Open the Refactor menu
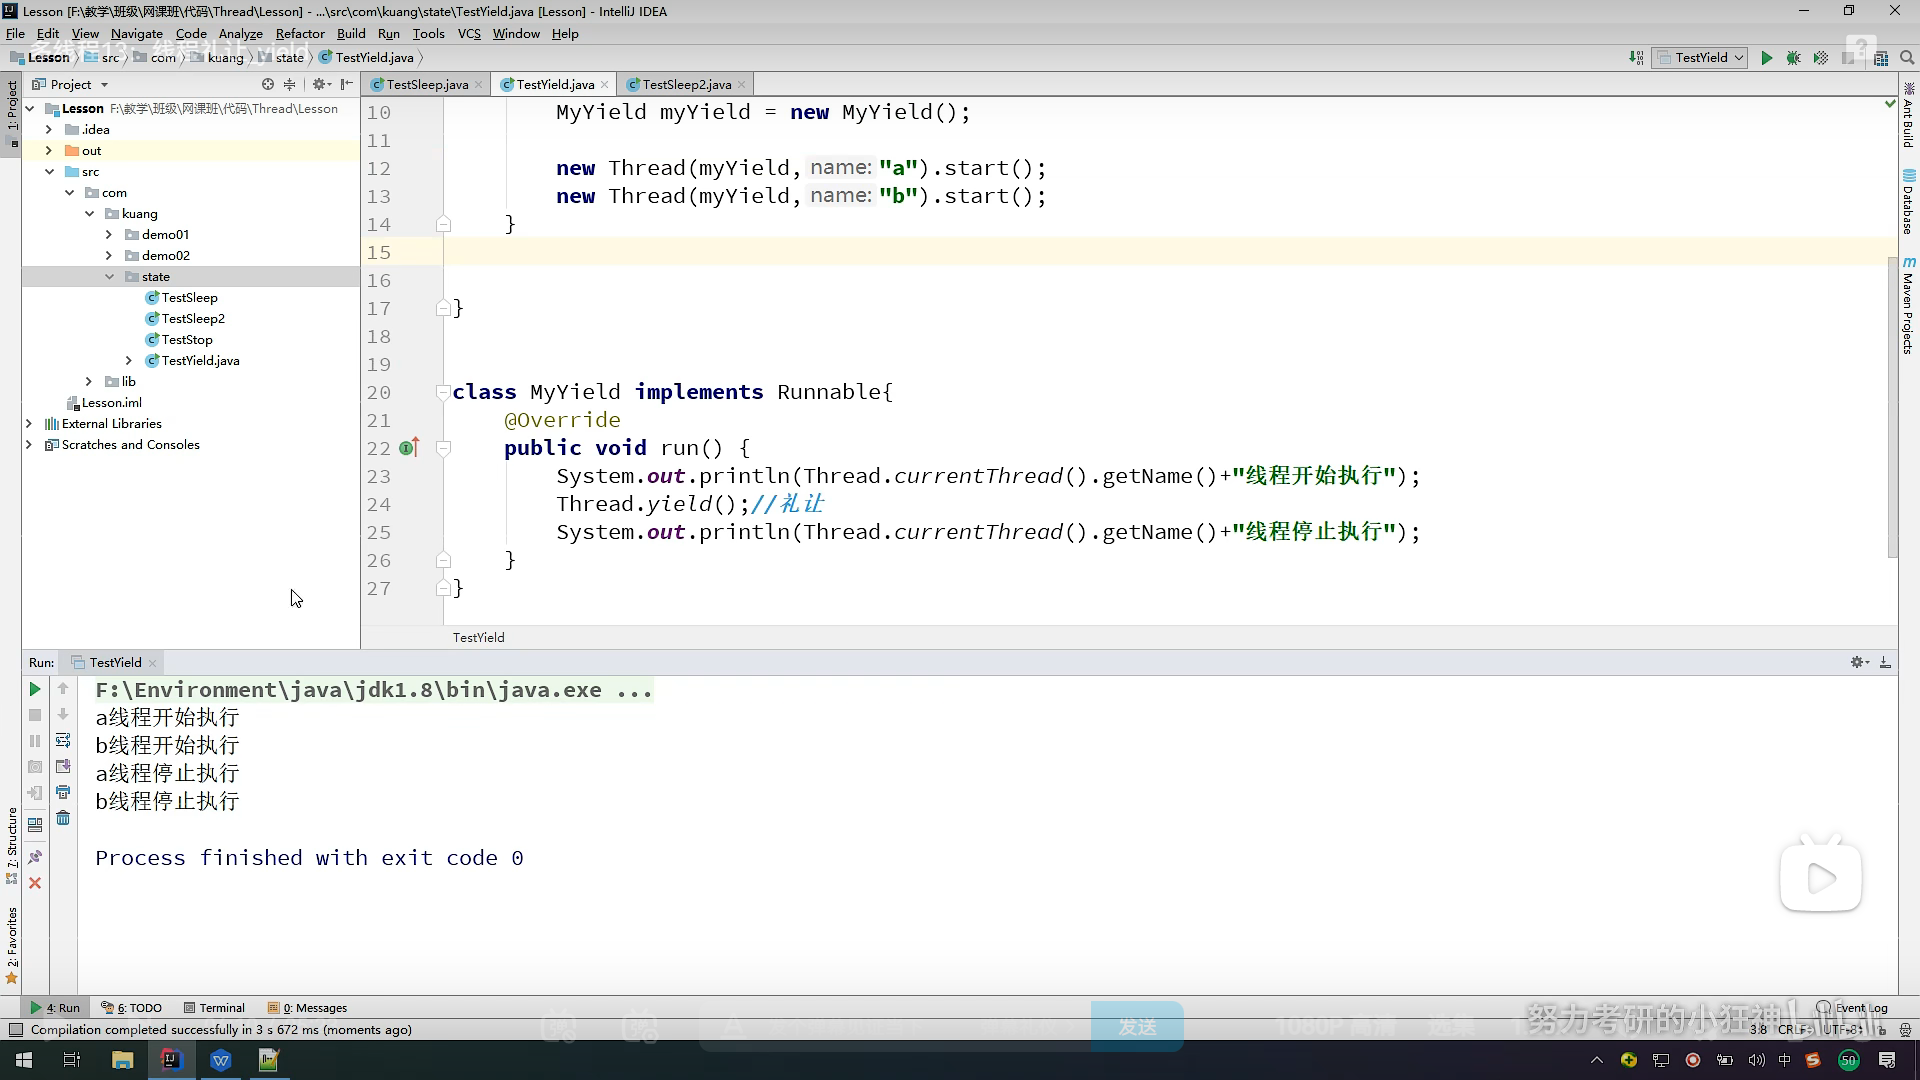Screen dimensions: 1920x1080 [x=299, y=33]
